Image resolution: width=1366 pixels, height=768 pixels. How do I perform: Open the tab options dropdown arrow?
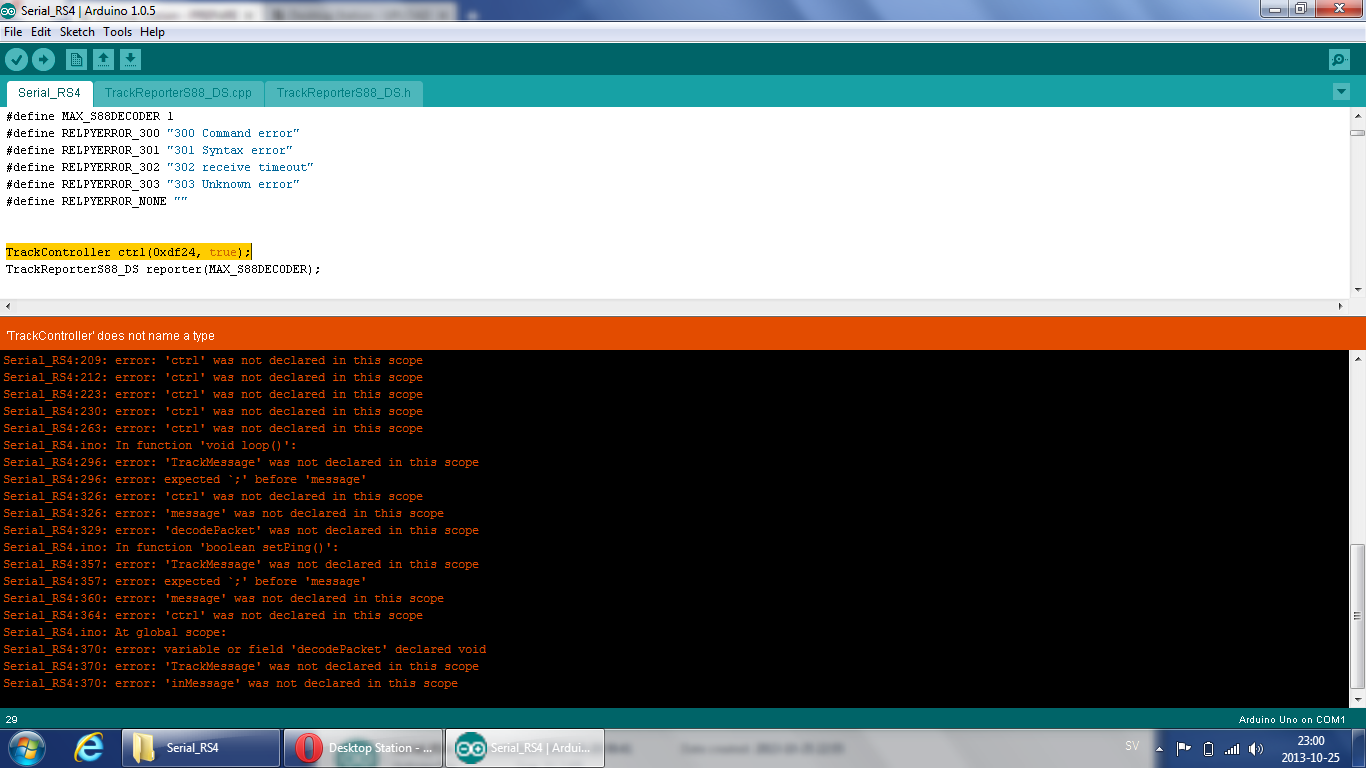pos(1341,92)
